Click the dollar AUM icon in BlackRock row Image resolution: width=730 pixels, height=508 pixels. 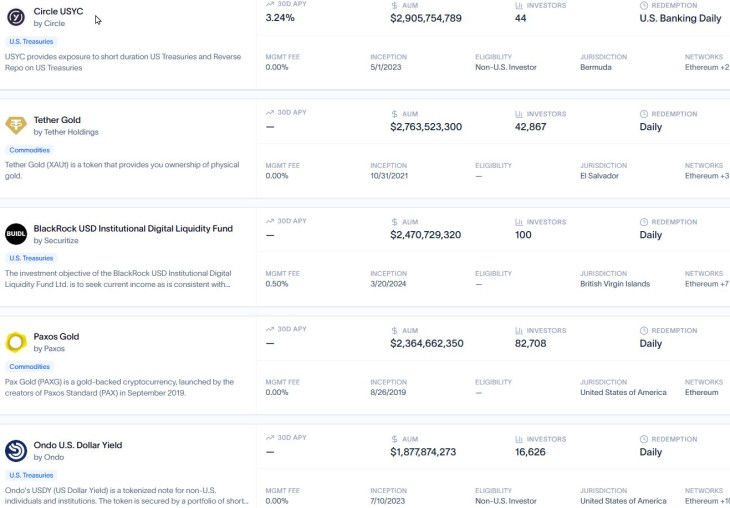(x=395, y=222)
